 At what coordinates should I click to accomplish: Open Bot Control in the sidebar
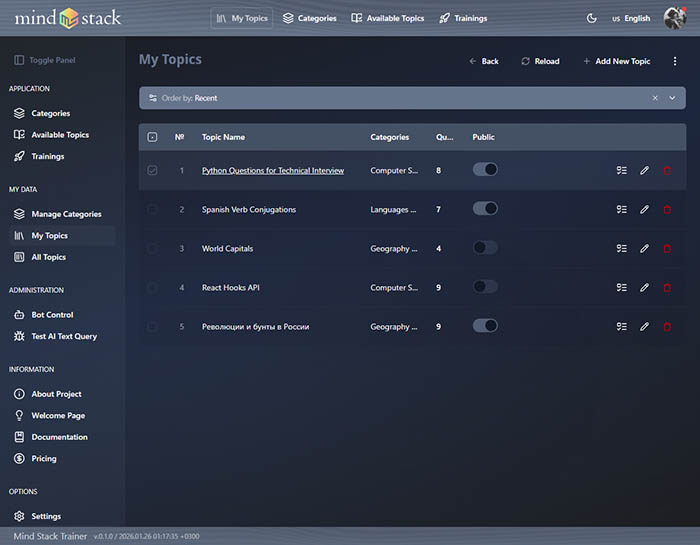pyautogui.click(x=44, y=315)
